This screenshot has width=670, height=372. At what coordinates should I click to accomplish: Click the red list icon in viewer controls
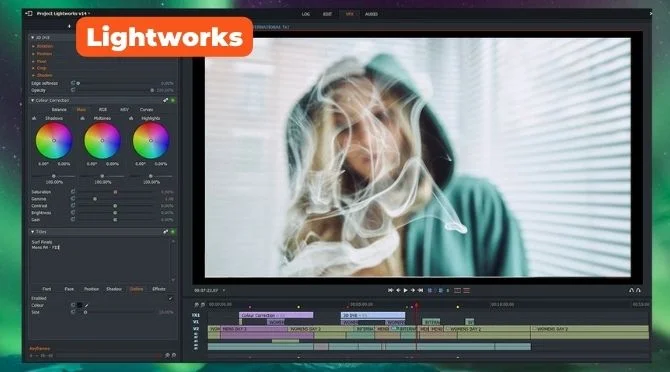[467, 290]
